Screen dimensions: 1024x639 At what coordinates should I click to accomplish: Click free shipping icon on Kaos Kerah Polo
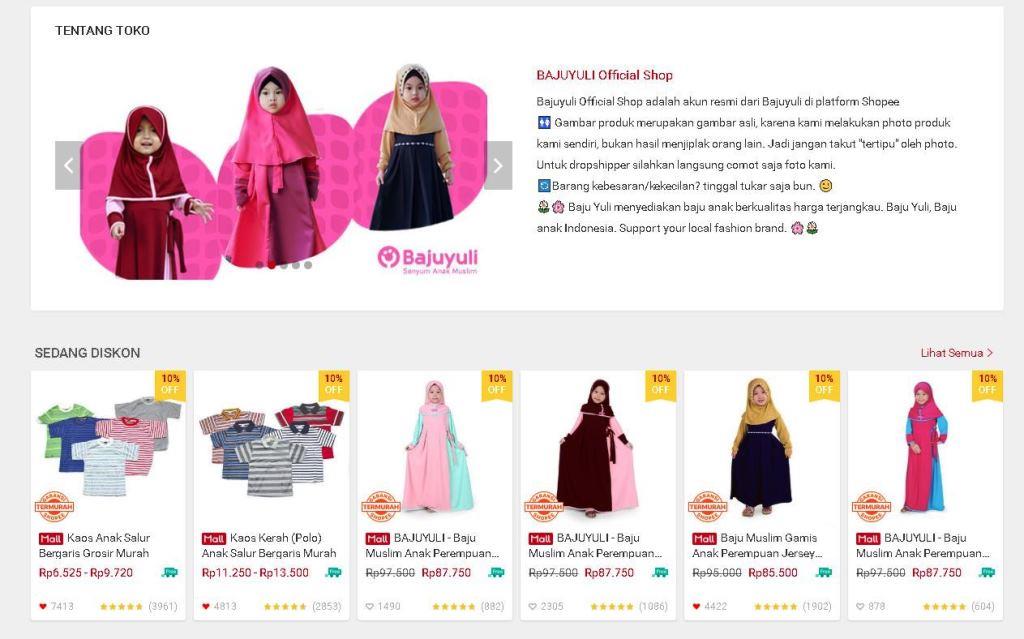333,572
